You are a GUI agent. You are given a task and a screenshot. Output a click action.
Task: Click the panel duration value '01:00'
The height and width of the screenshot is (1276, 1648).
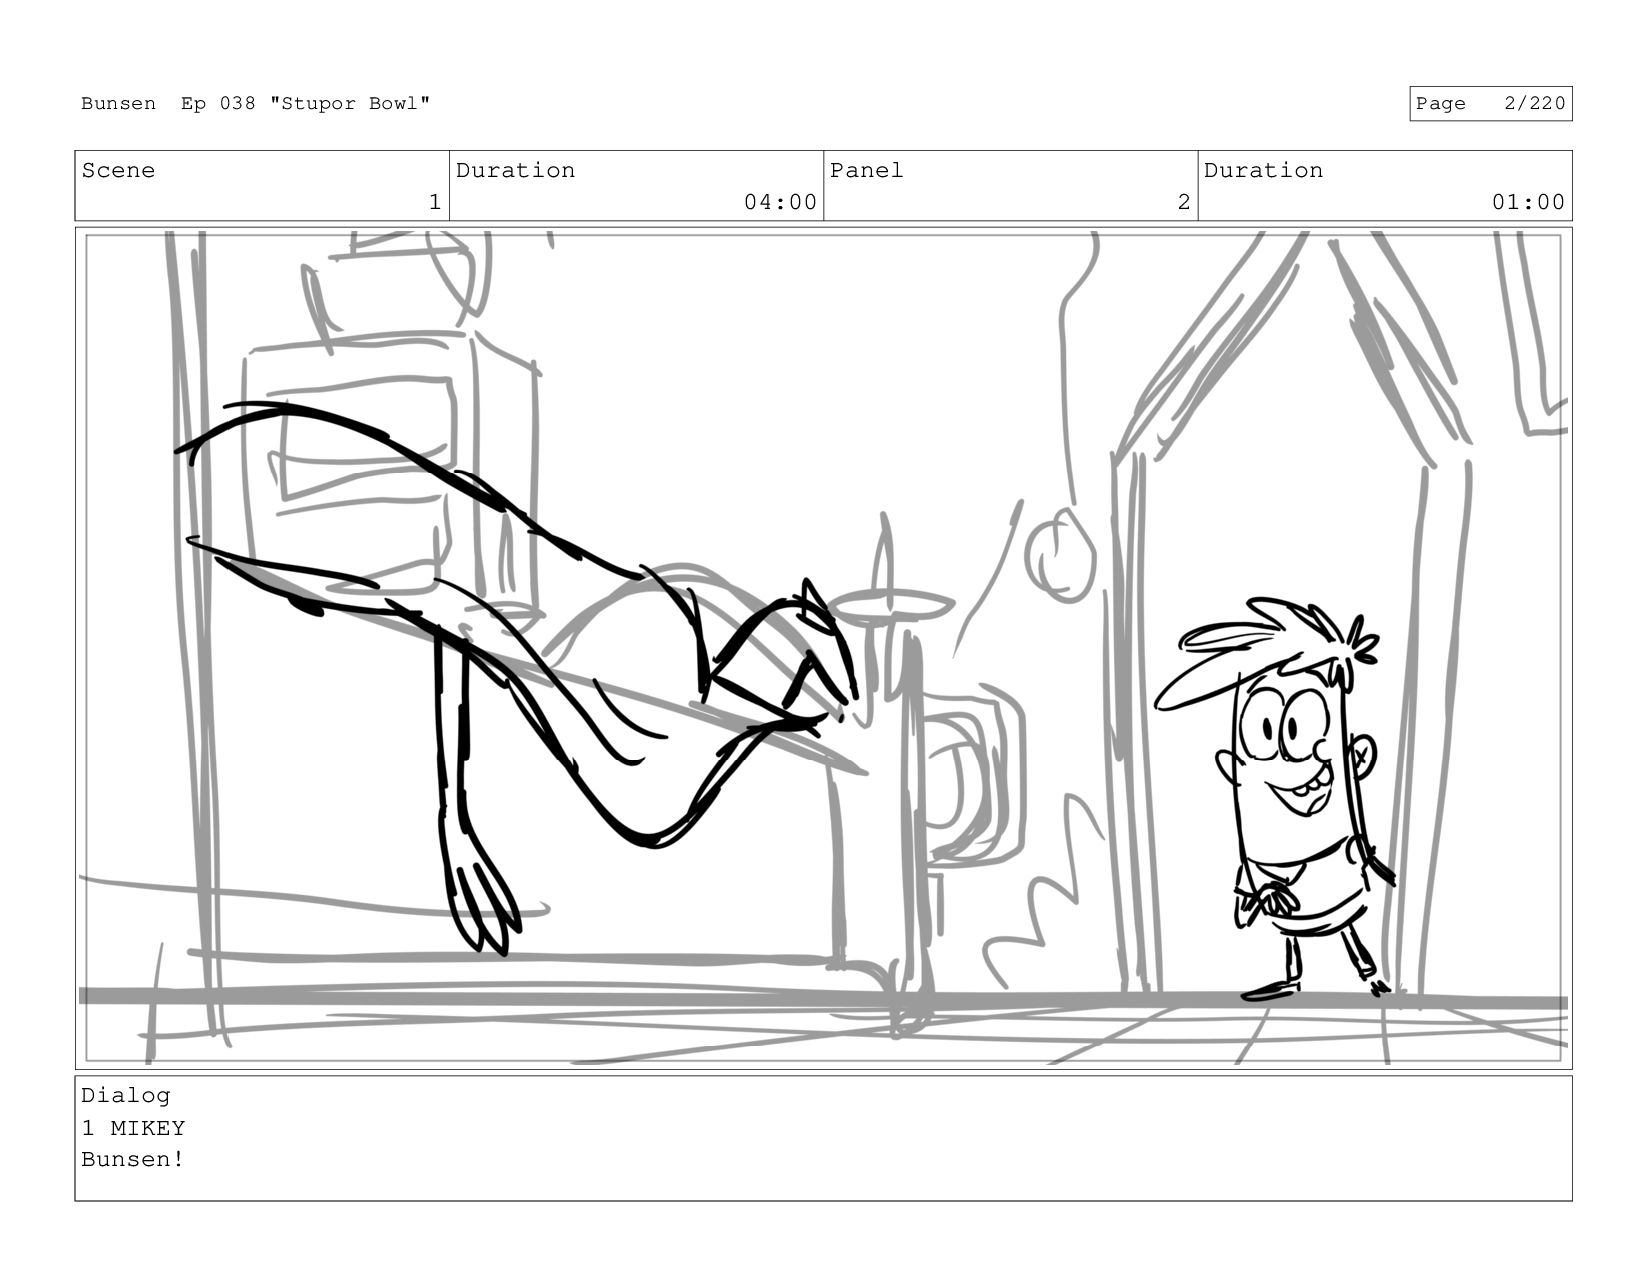click(x=1528, y=203)
